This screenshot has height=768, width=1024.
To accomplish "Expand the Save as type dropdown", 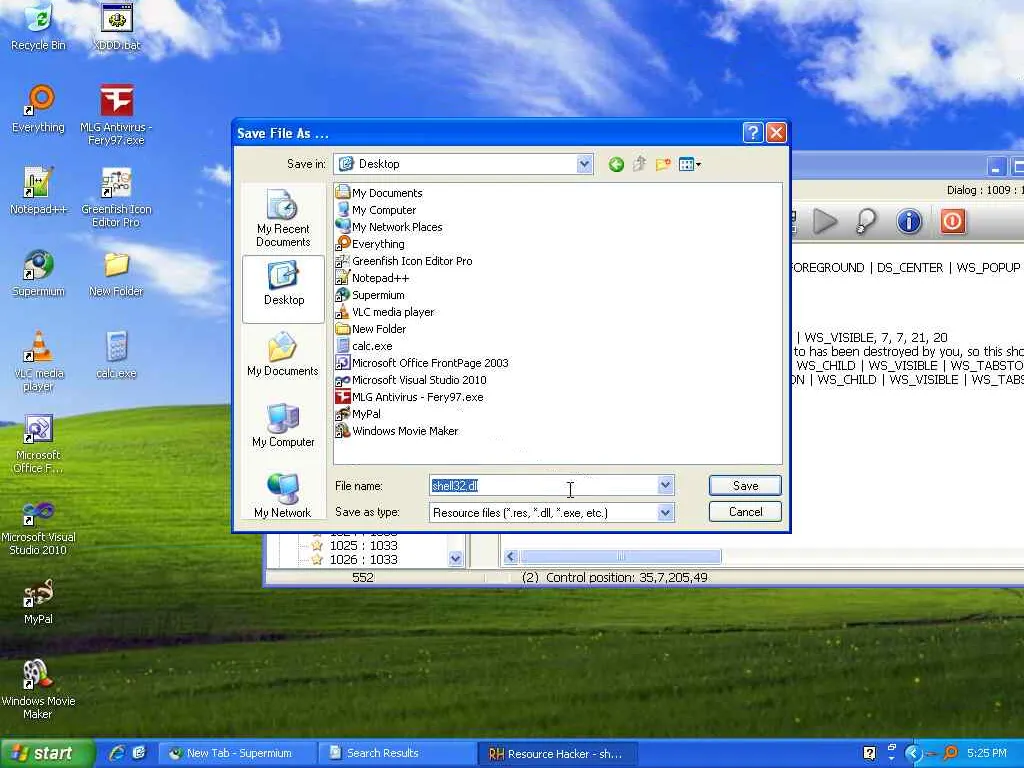I will pos(665,513).
